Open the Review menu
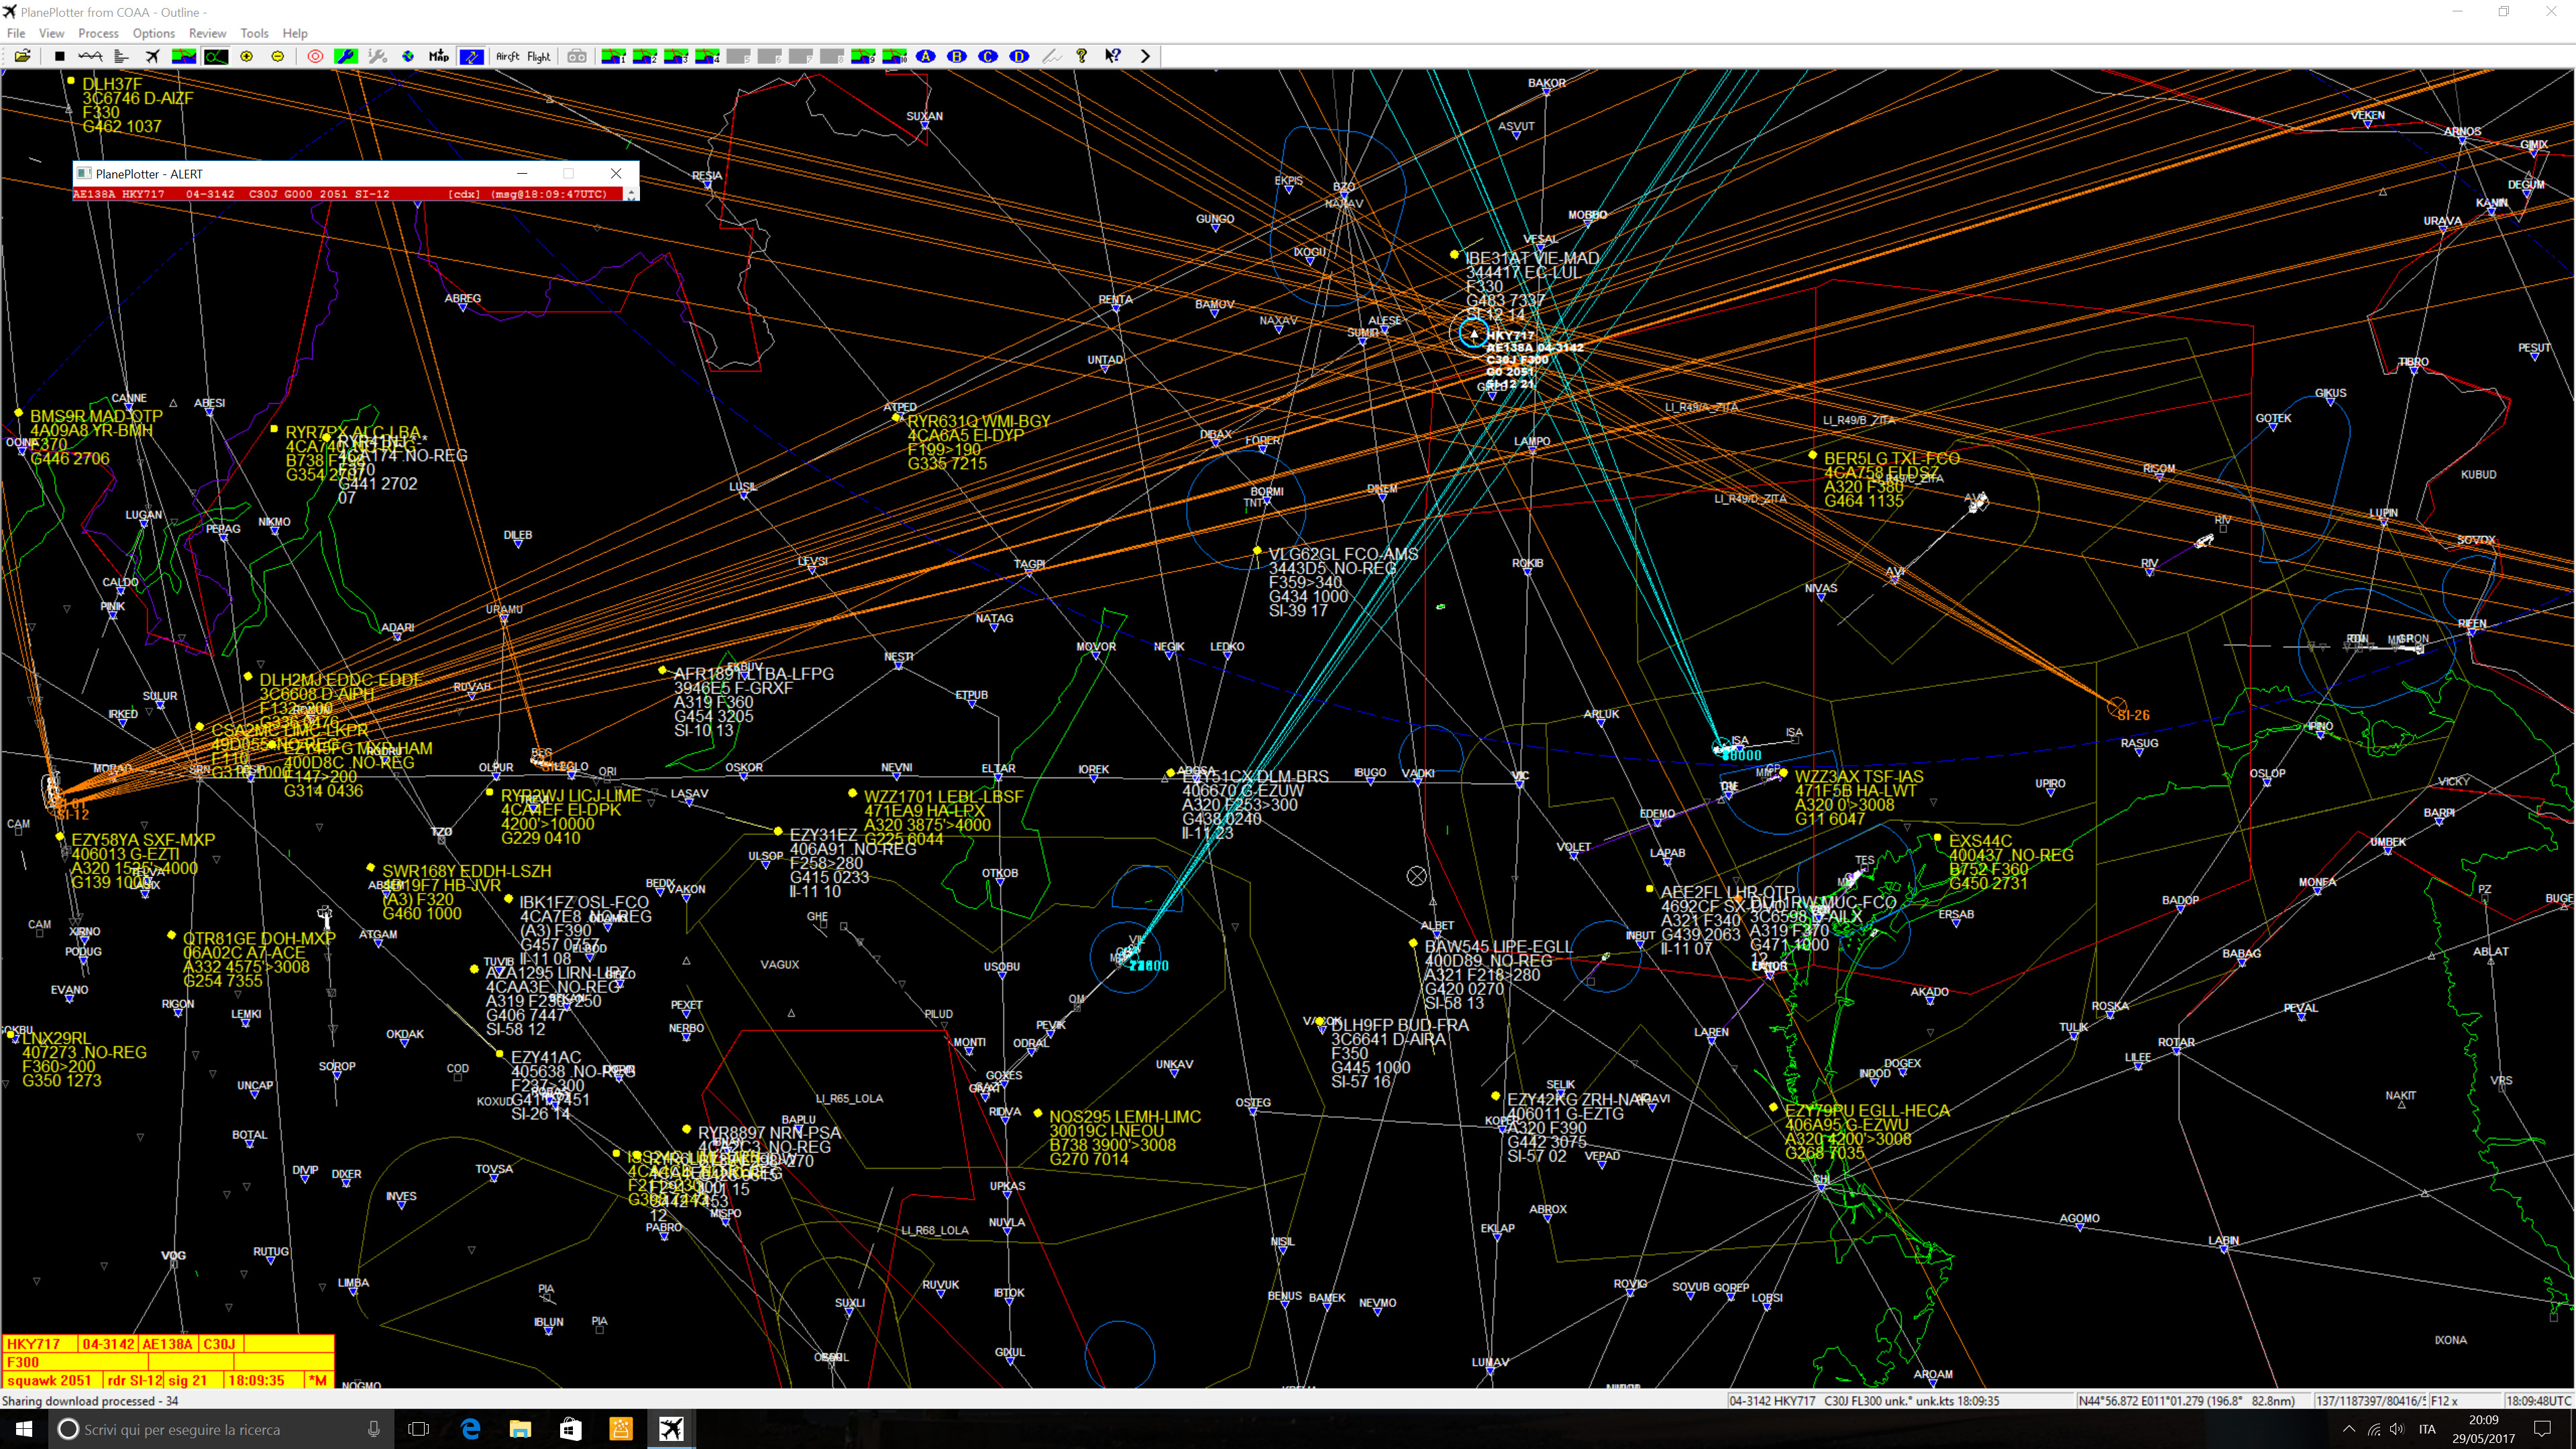Screen dimensions: 2576x1449 point(208,33)
